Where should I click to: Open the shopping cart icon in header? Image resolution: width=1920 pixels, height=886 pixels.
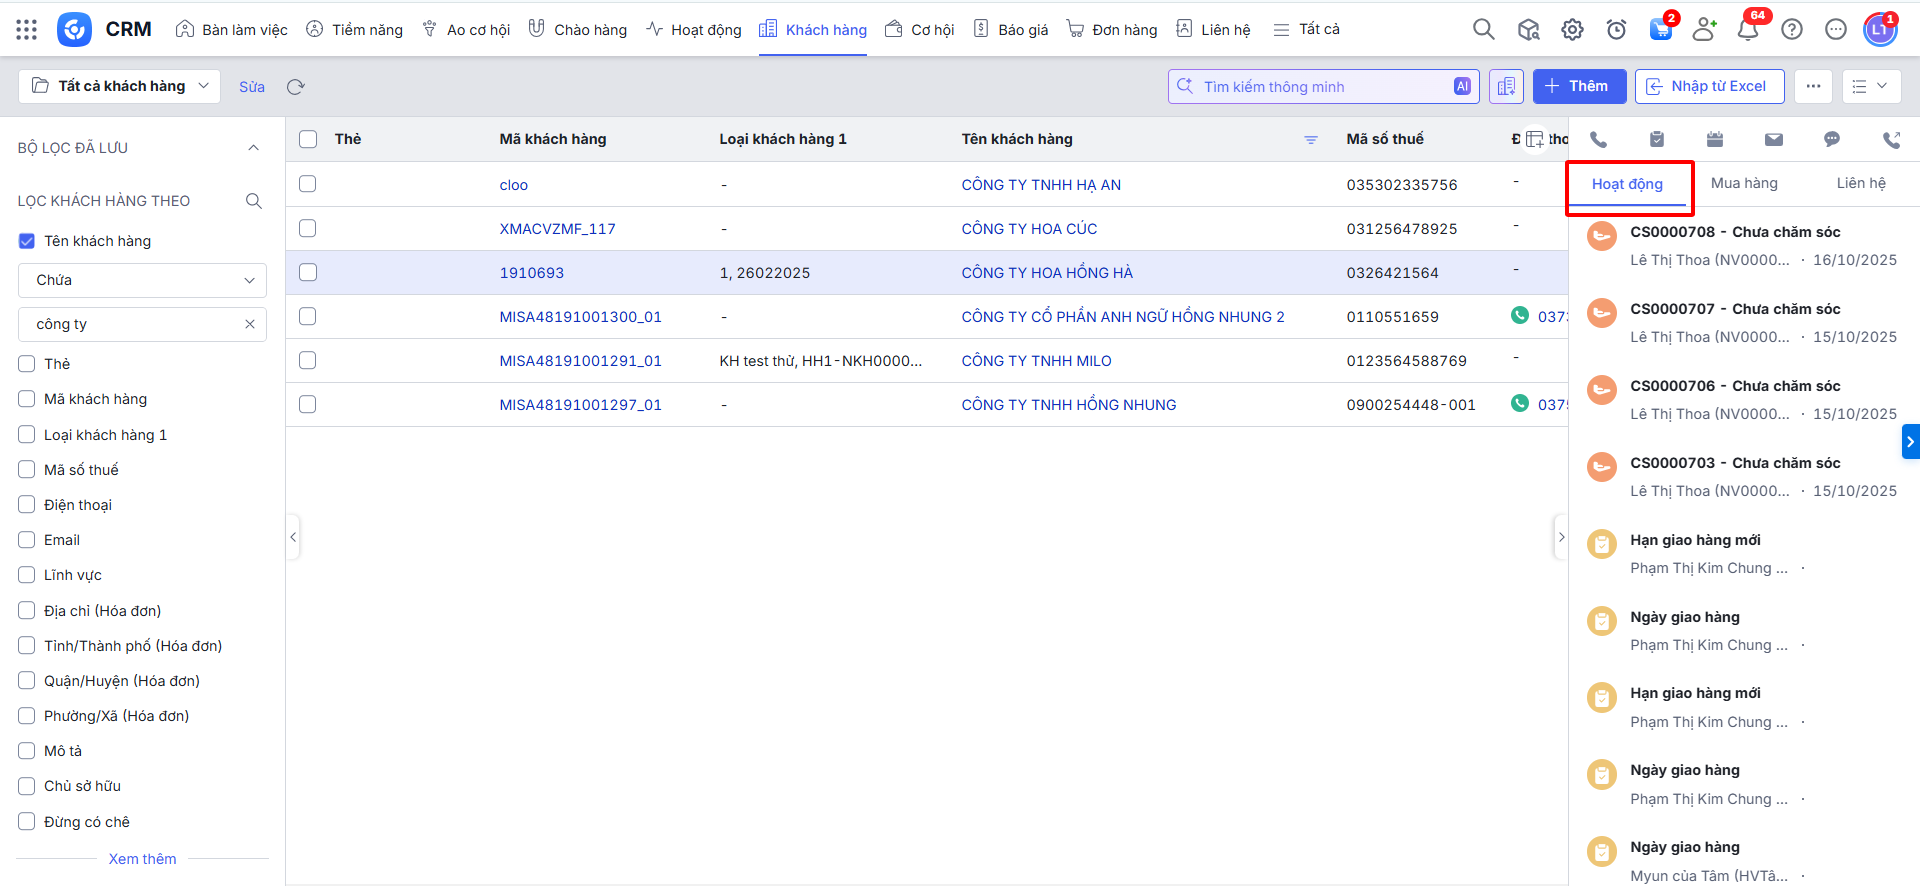1660,30
